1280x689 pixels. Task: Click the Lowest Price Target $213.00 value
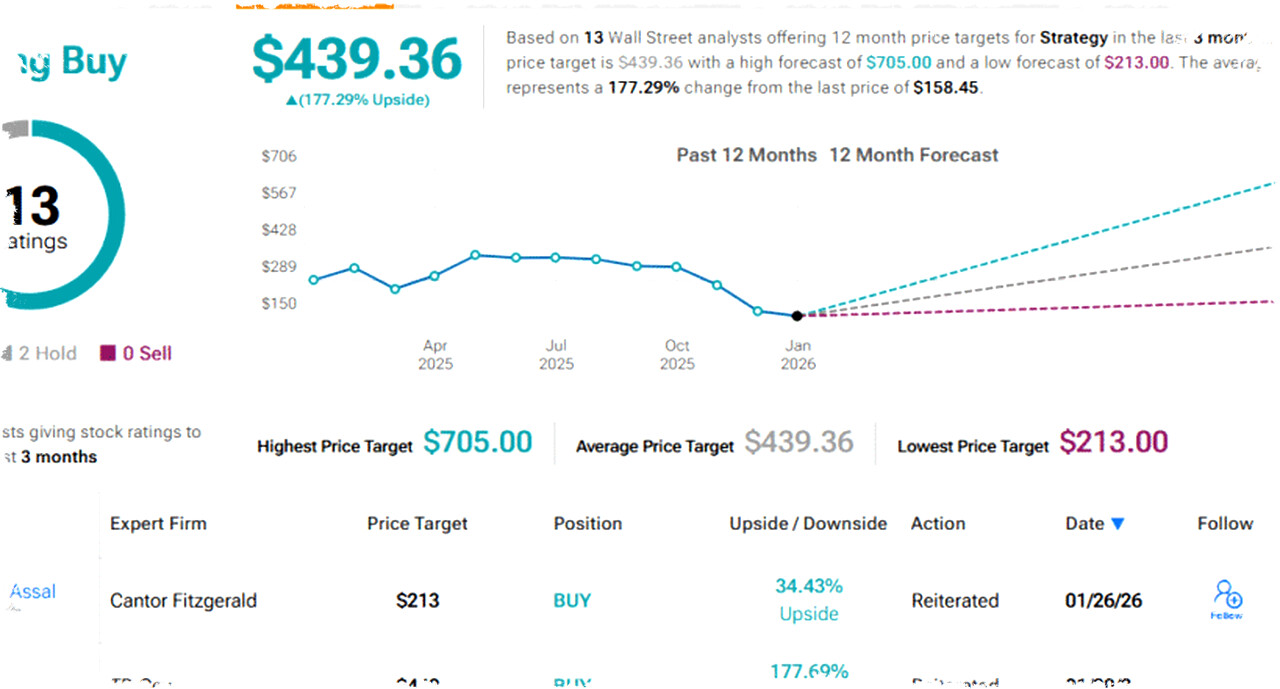[1114, 442]
